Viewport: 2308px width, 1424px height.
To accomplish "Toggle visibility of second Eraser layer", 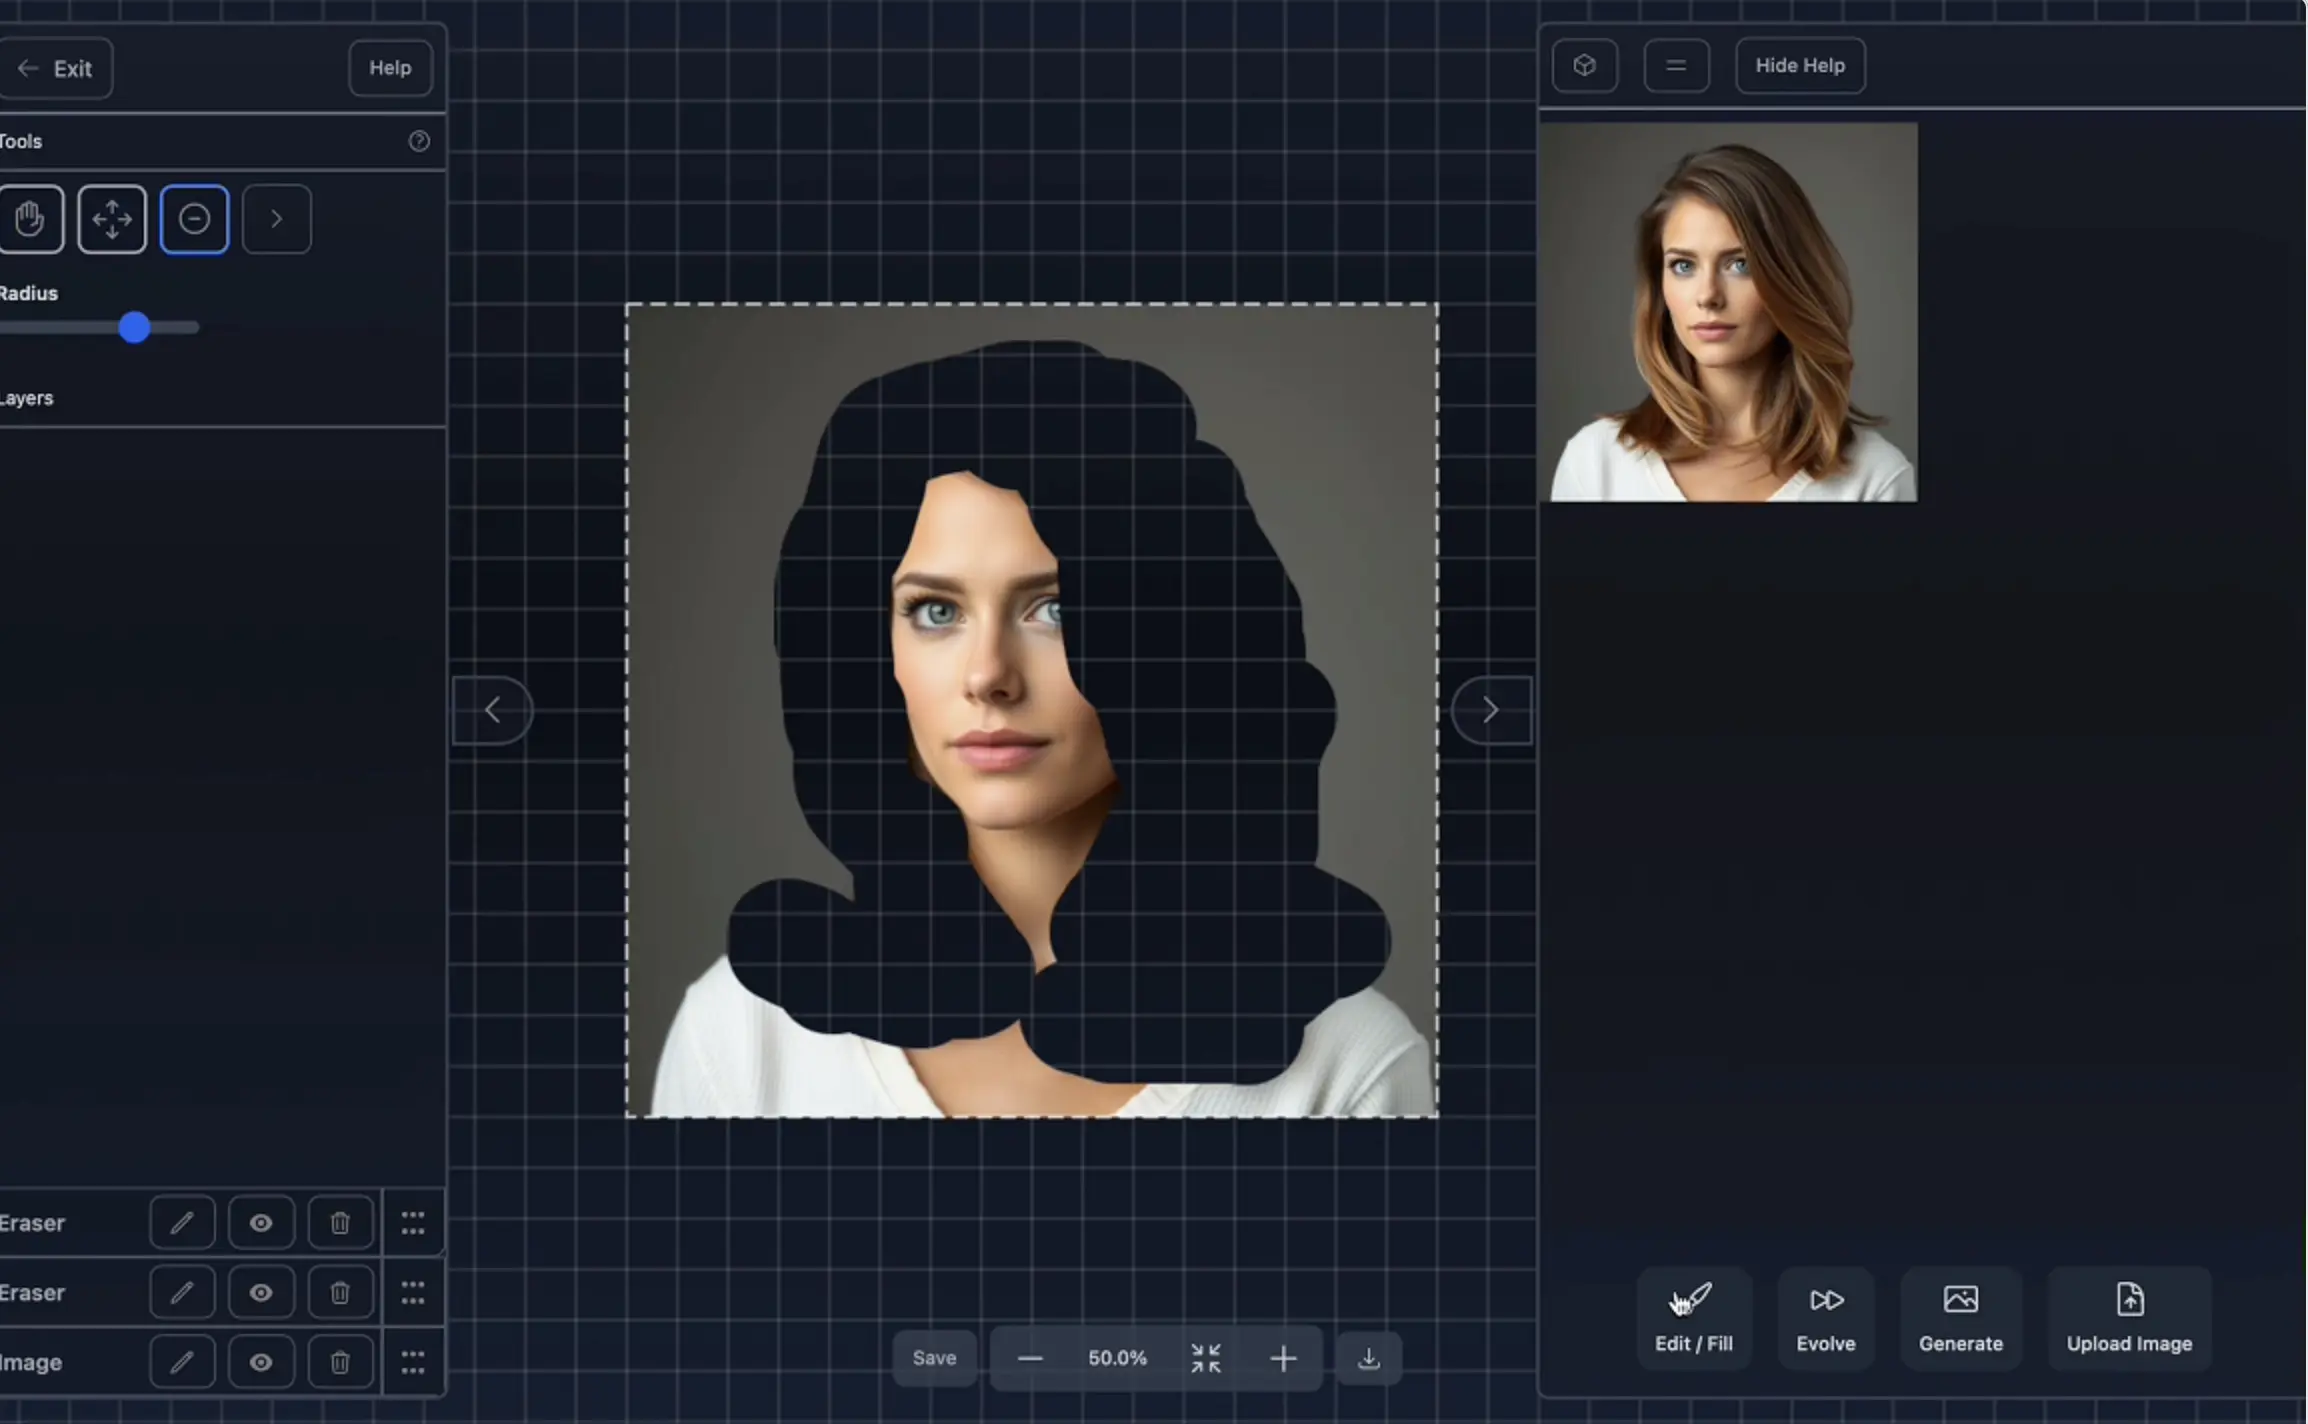I will [x=260, y=1290].
